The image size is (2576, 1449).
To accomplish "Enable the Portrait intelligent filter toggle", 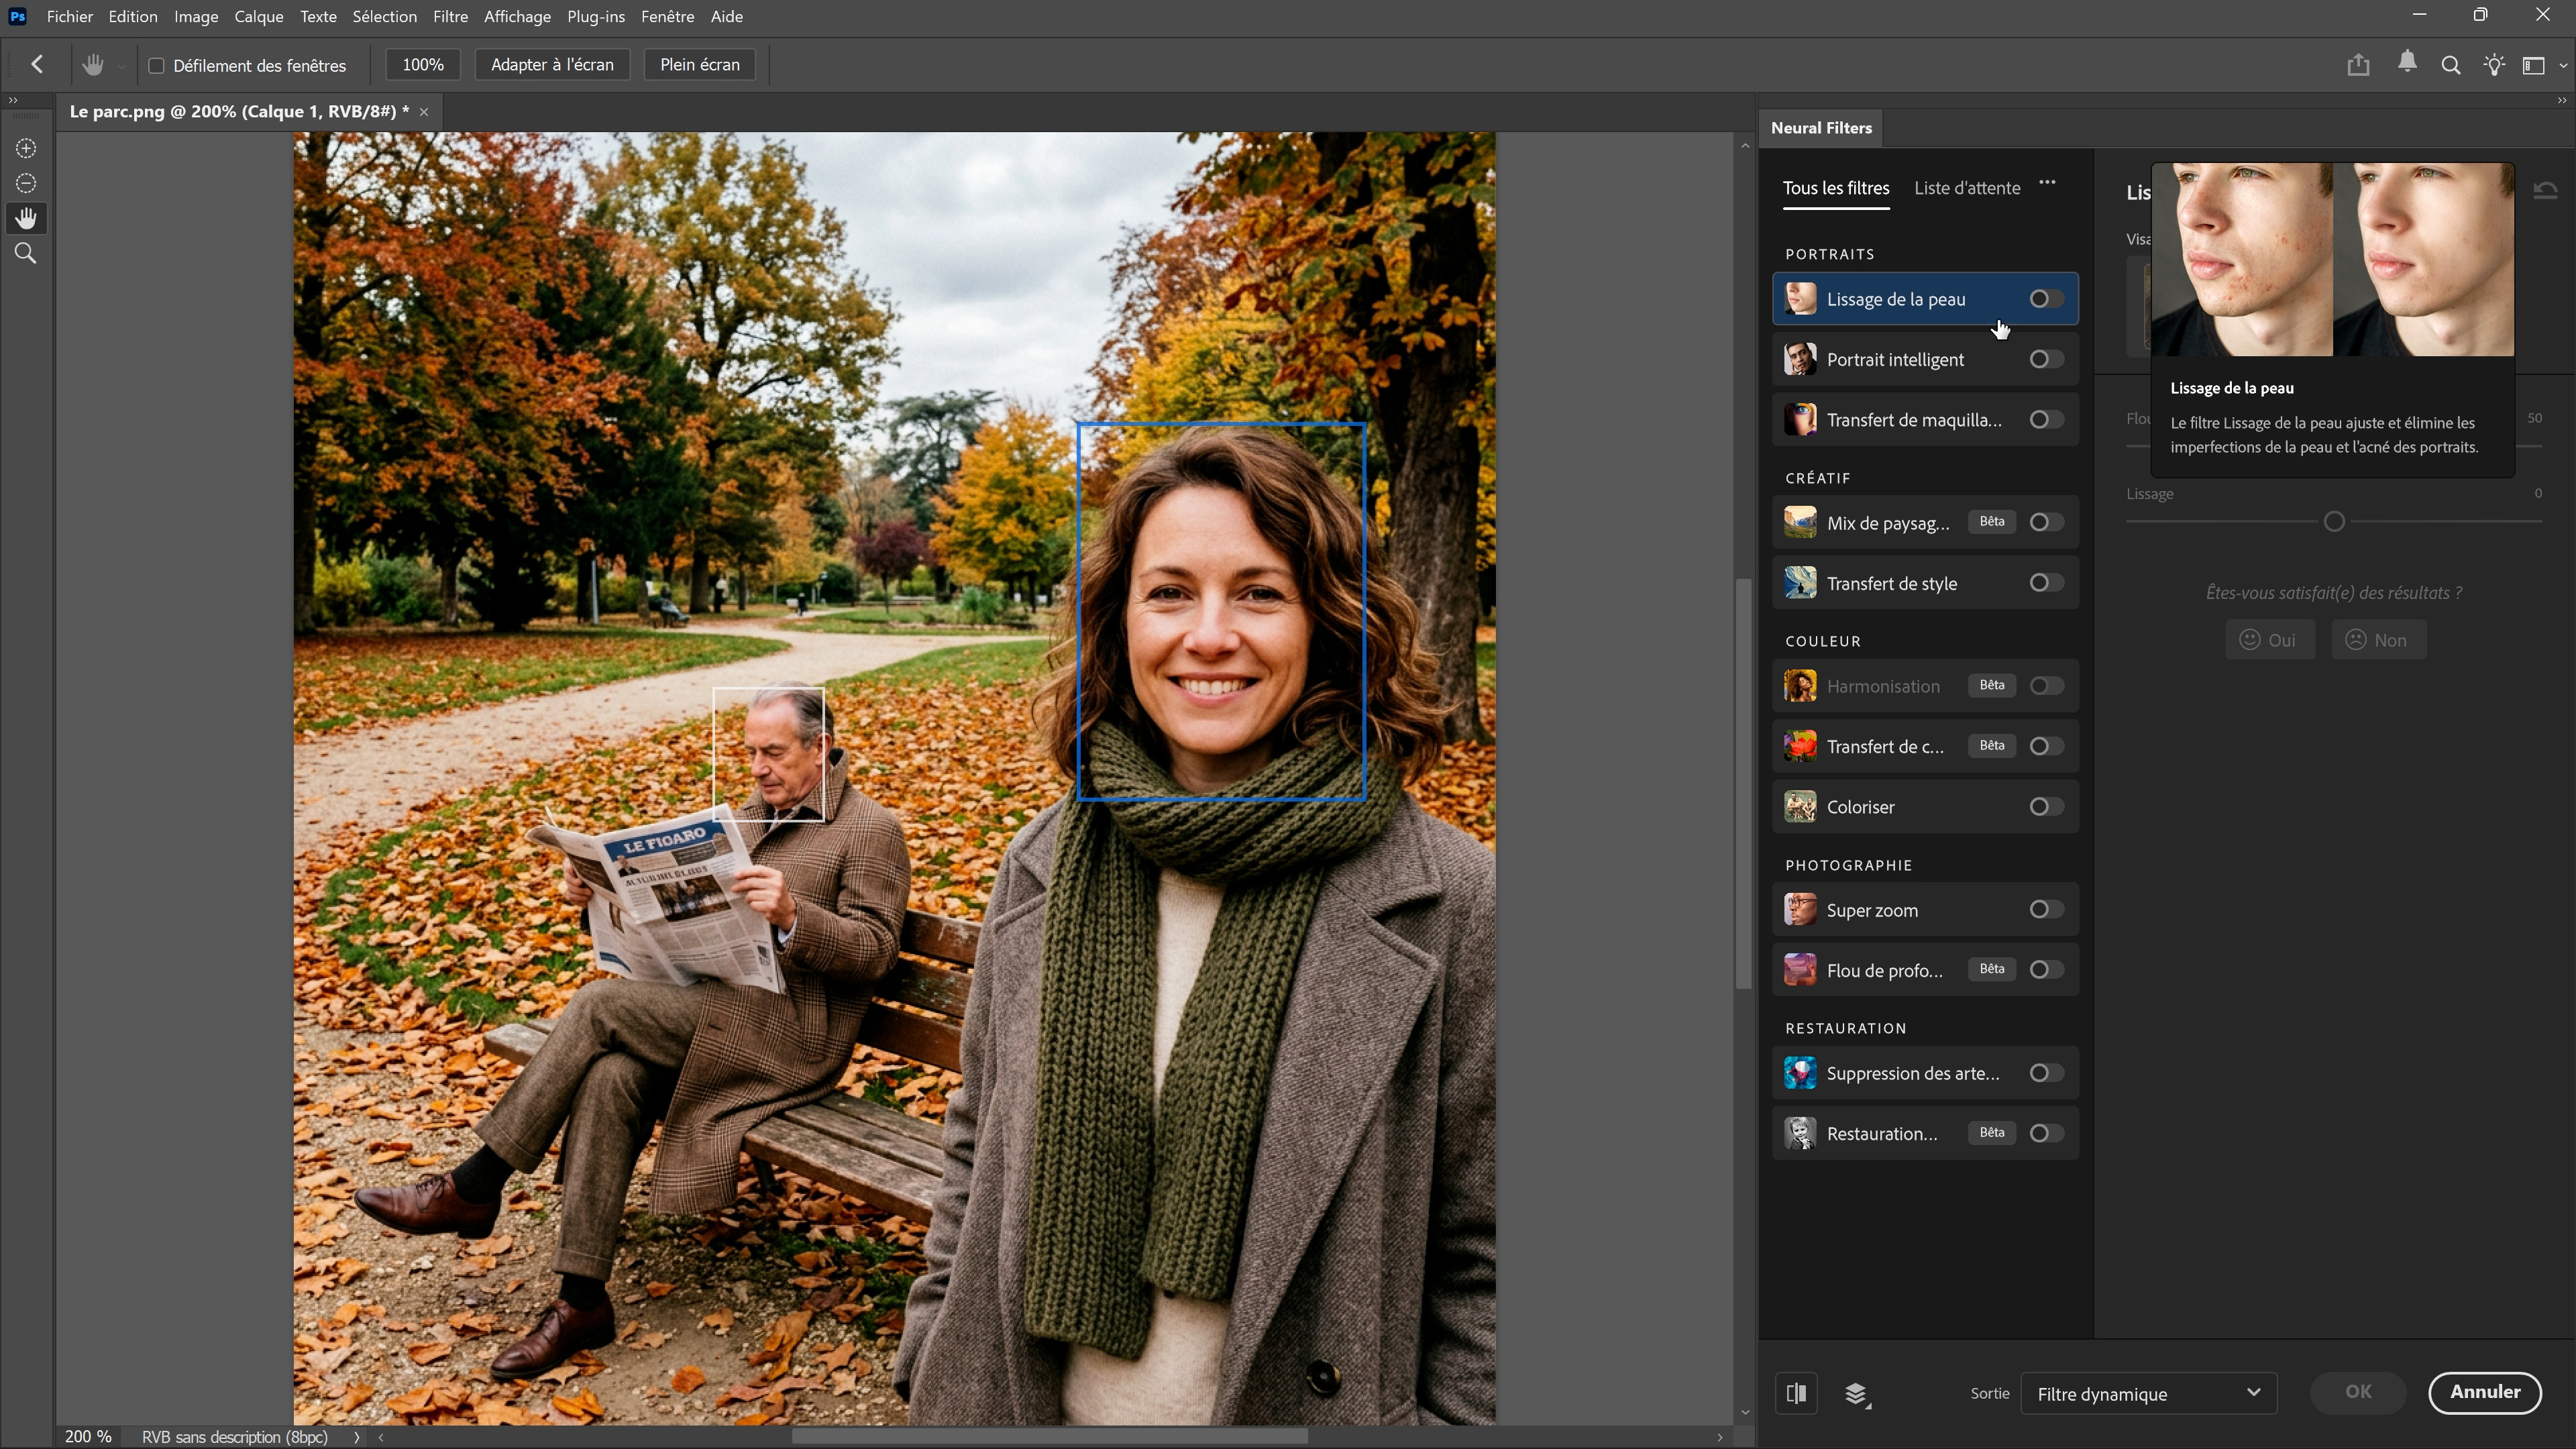I will [2045, 360].
